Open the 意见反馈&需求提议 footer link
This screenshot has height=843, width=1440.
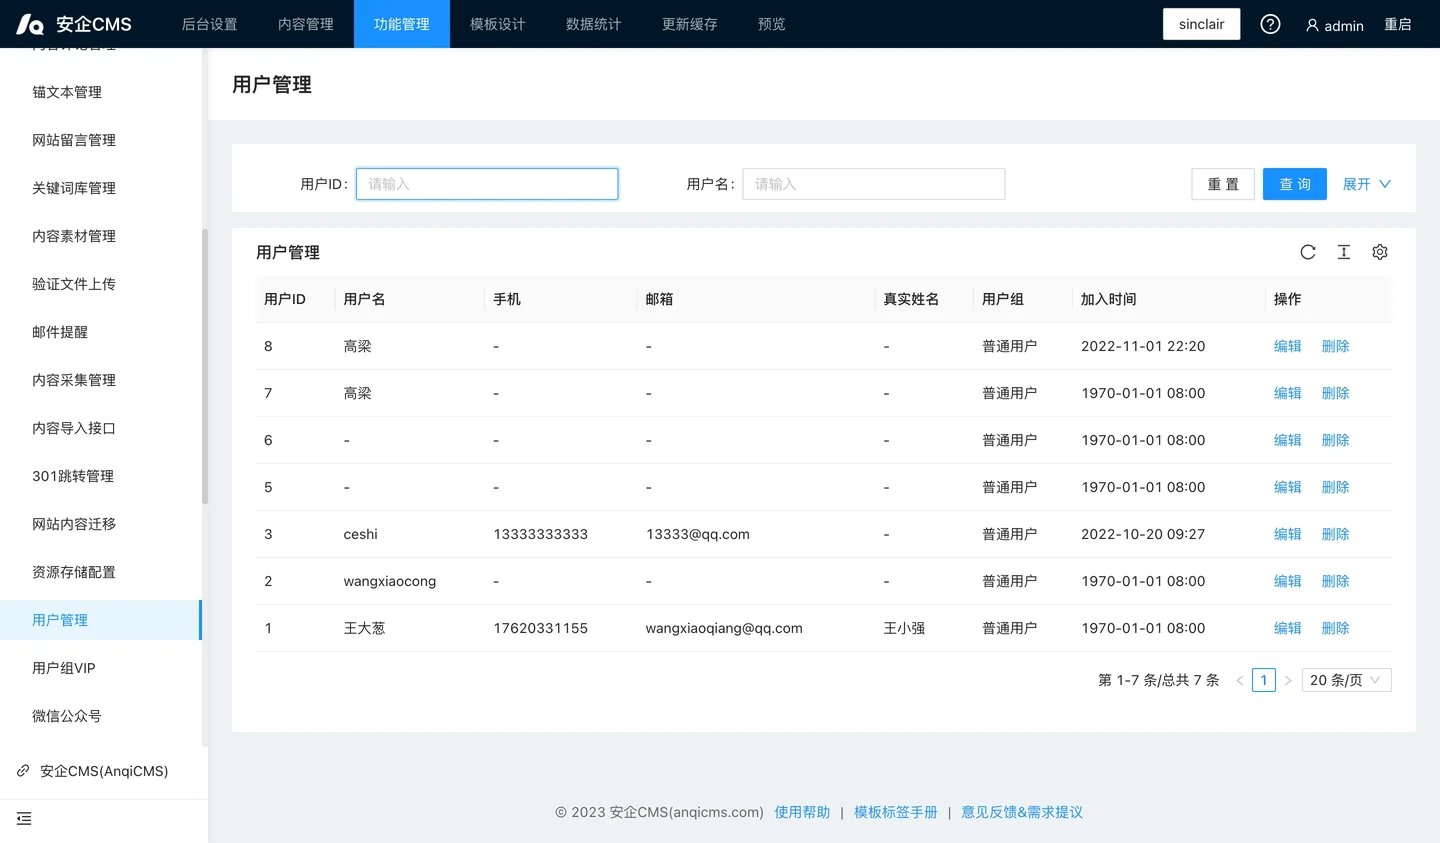(1022, 812)
